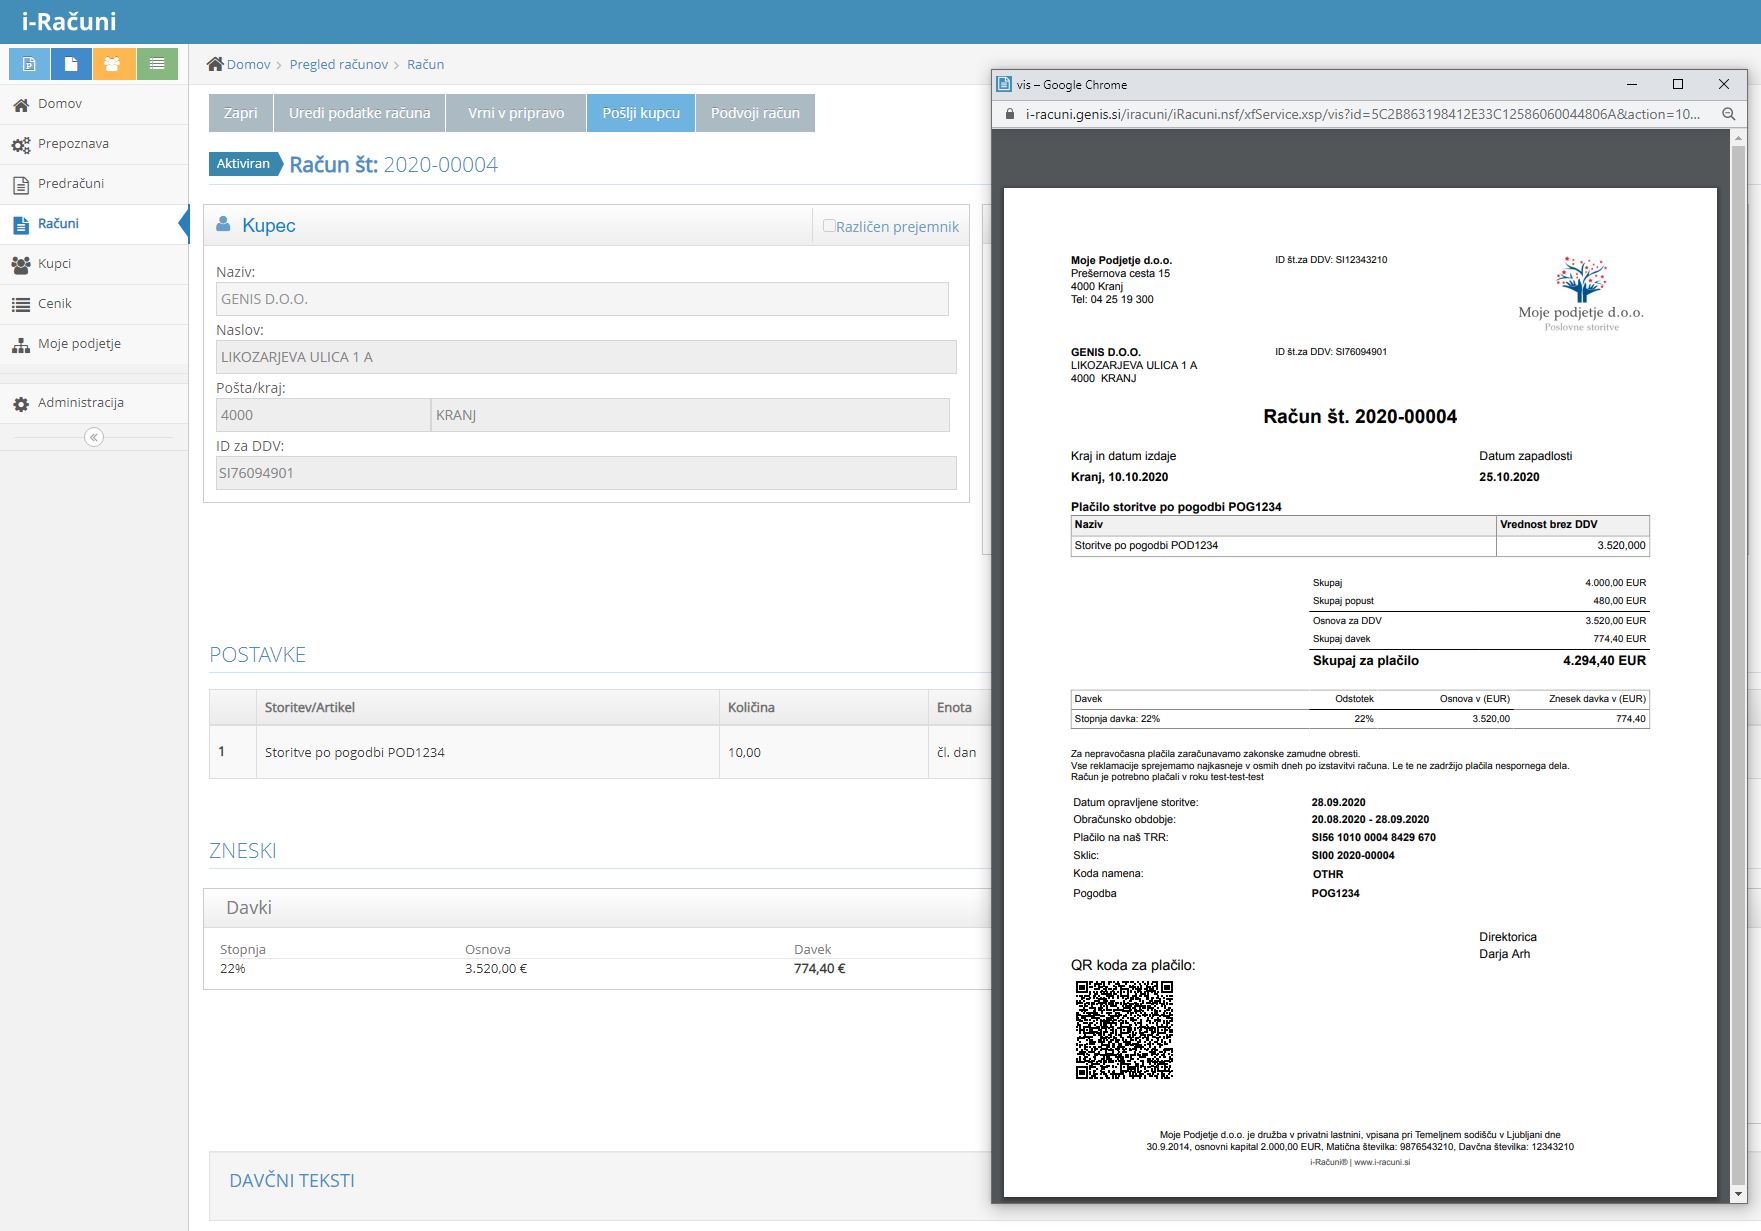Image resolution: width=1761 pixels, height=1231 pixels.
Task: Click the Davki panel header
Action: coord(598,908)
